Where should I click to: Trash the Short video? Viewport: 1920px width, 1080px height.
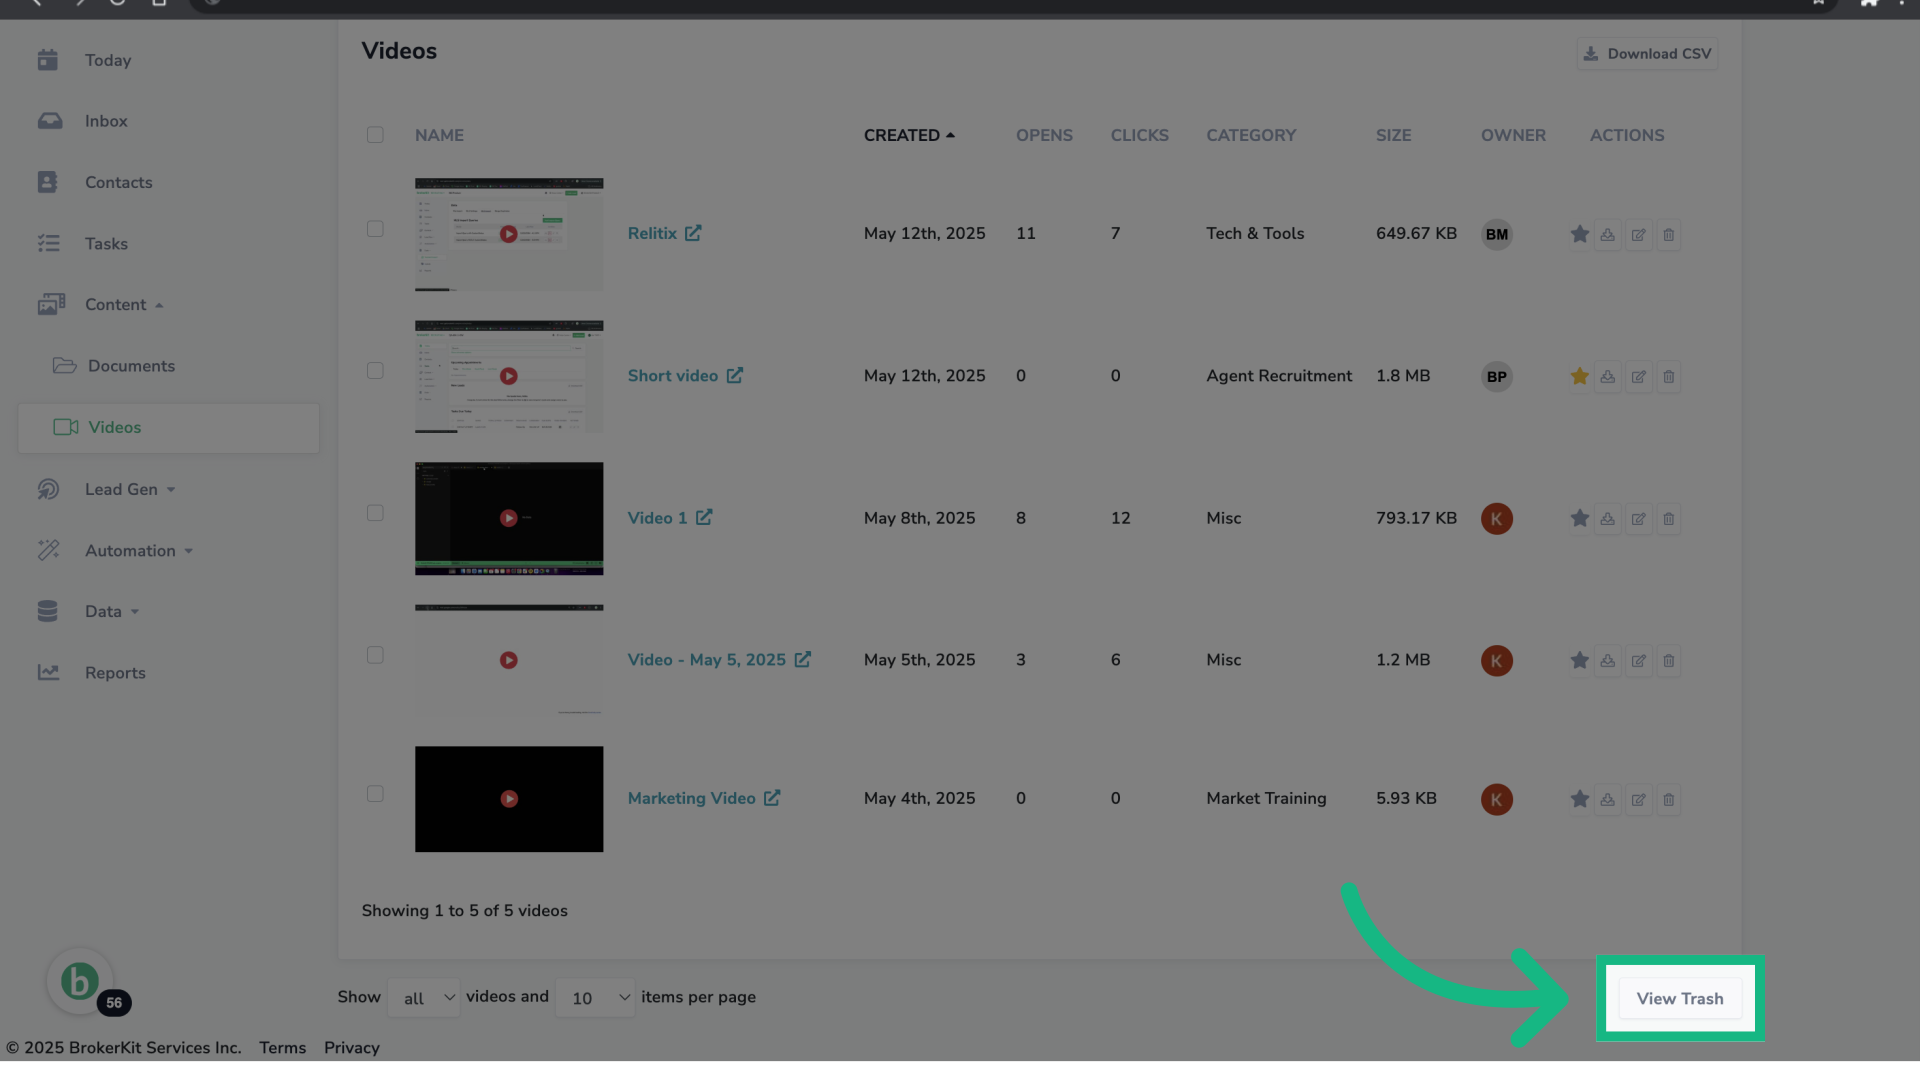click(1668, 377)
